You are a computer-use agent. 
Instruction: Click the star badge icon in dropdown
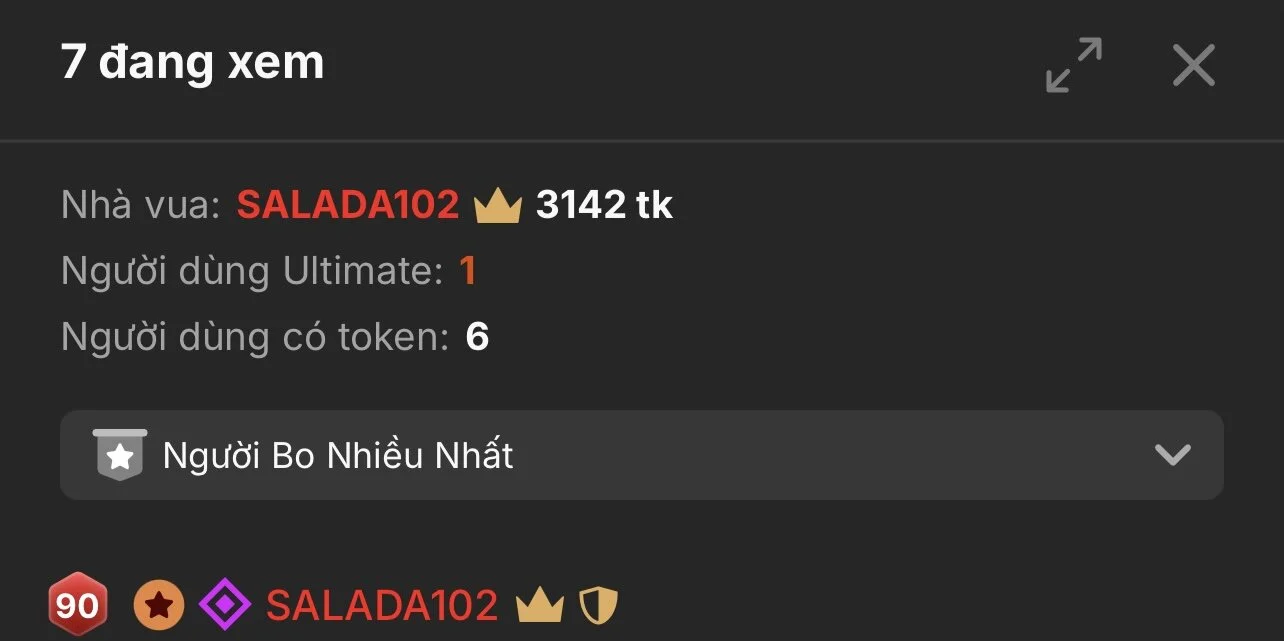(x=120, y=455)
